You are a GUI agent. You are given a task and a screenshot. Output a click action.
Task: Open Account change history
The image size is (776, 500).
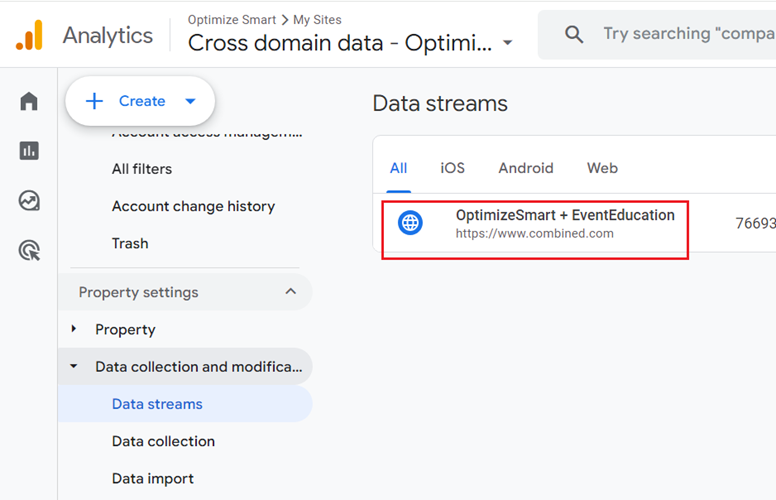tap(193, 206)
